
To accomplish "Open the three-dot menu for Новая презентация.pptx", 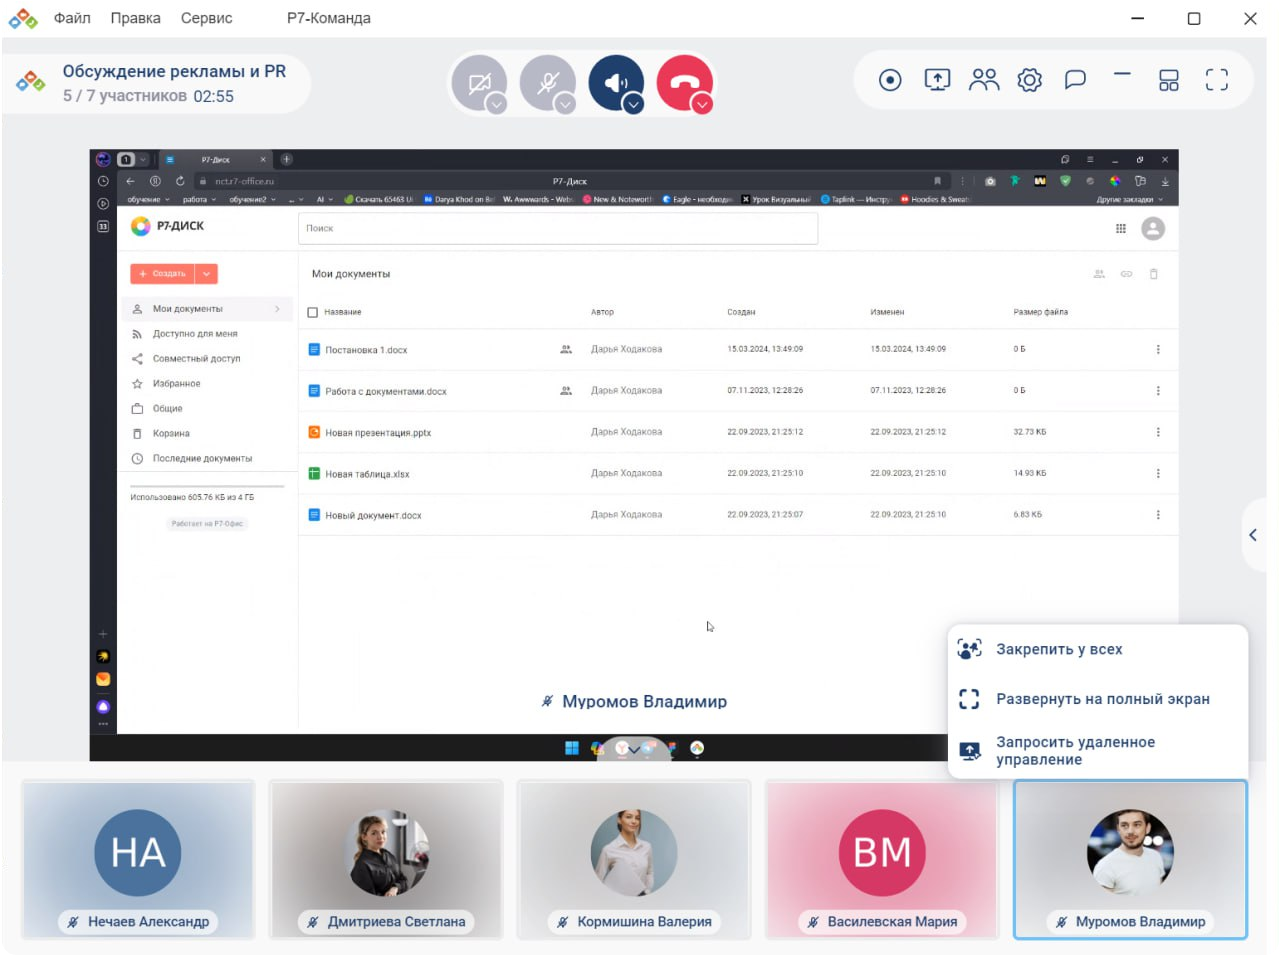I will pyautogui.click(x=1158, y=432).
